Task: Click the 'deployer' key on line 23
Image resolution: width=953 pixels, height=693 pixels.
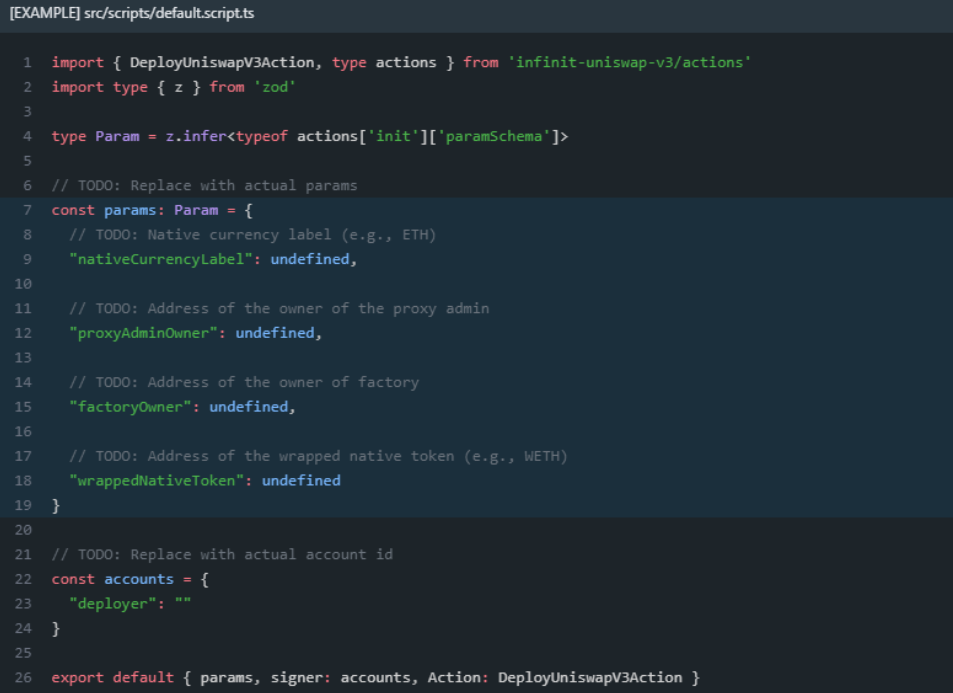Action: [x=112, y=604]
